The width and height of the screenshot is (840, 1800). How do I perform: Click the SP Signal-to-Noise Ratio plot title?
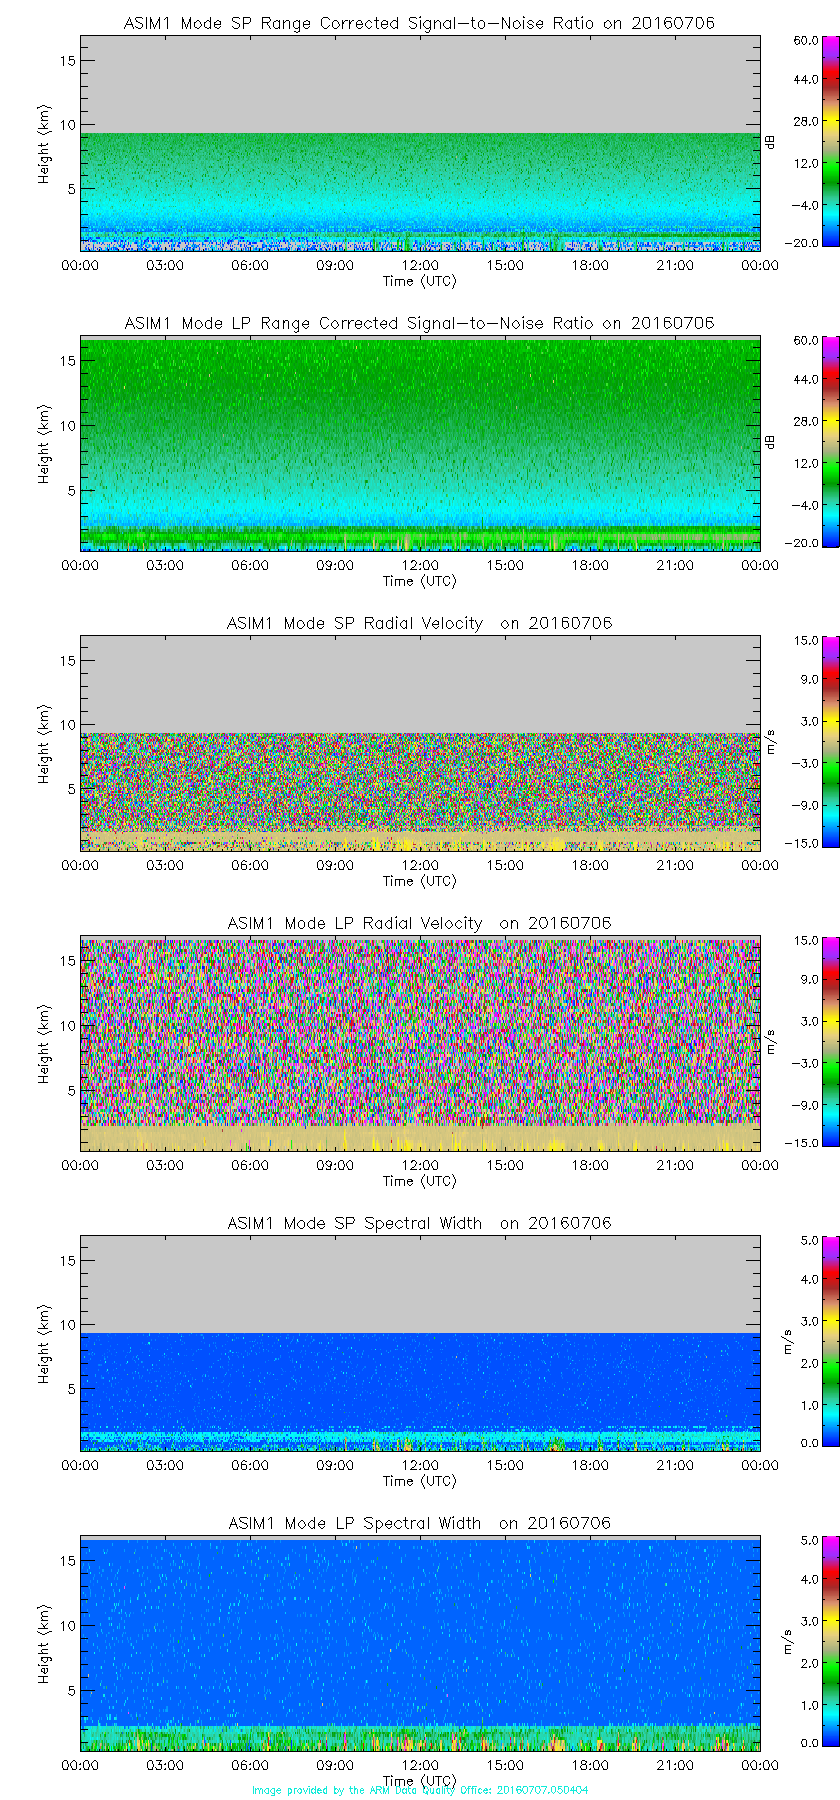[x=419, y=23]
